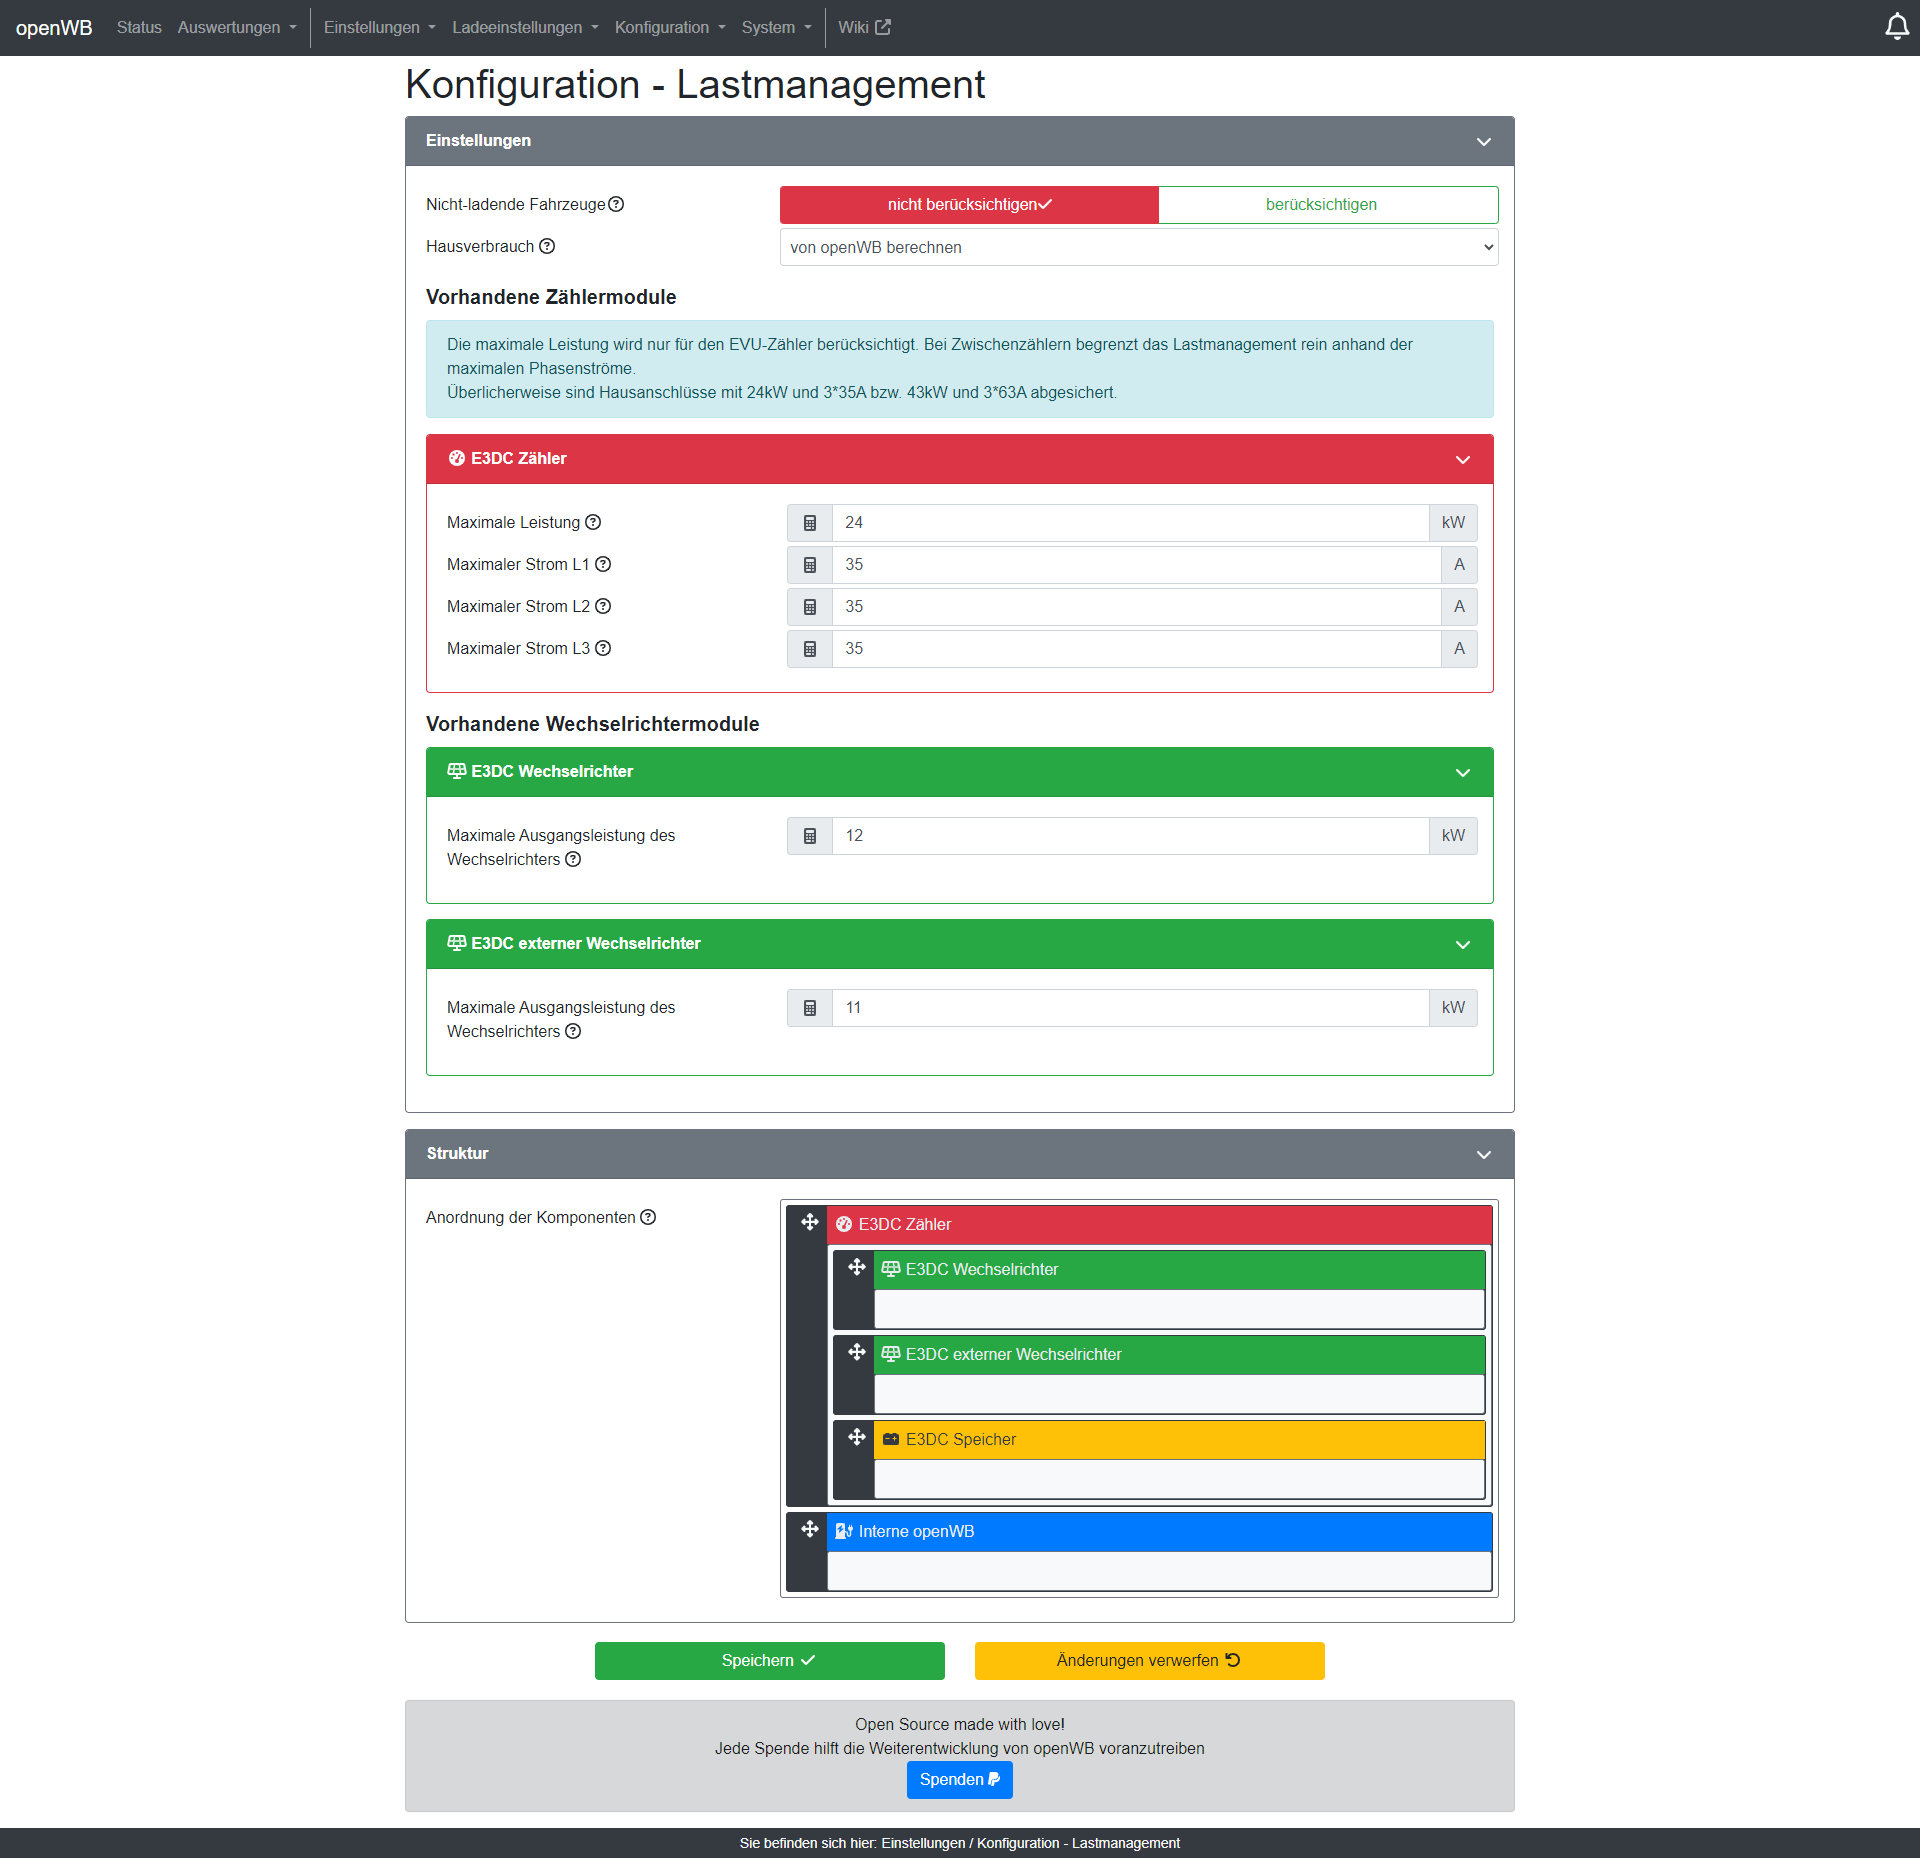Viewport: 1920px width, 1860px height.
Task: Click calculator icon of externer Wechselrichter power
Action: [810, 1008]
